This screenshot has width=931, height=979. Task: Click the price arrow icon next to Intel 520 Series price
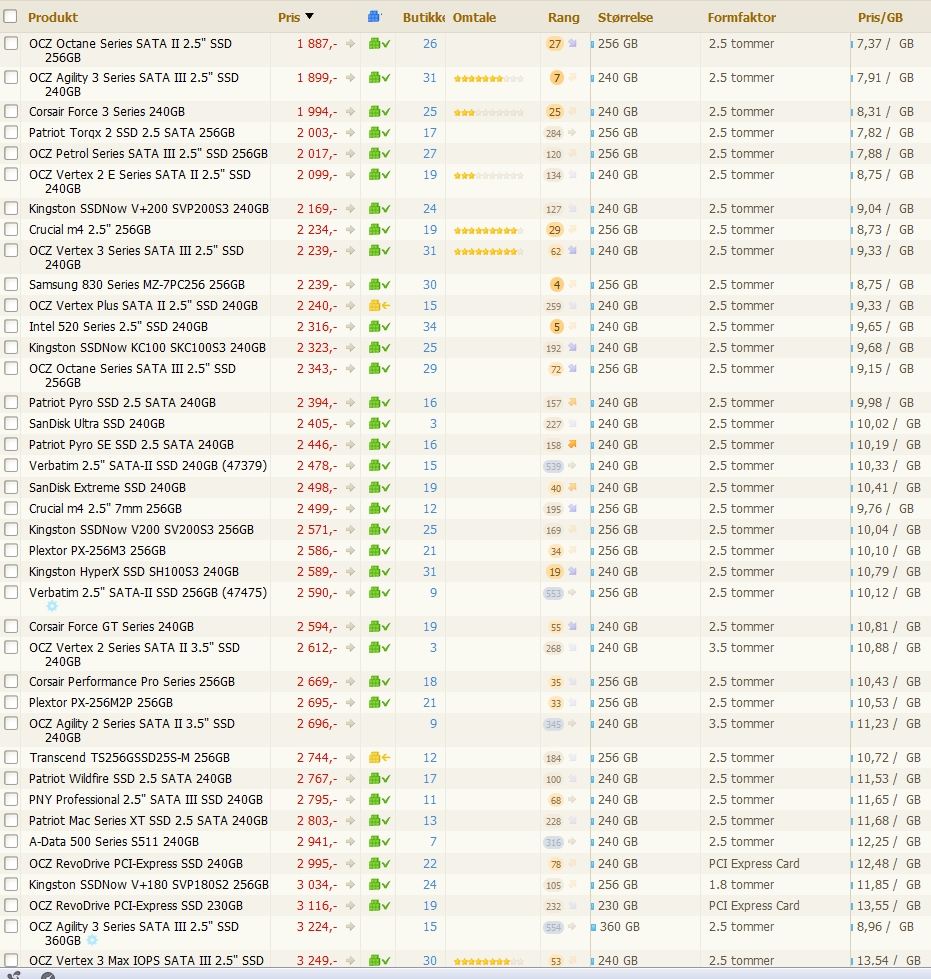tap(350, 327)
